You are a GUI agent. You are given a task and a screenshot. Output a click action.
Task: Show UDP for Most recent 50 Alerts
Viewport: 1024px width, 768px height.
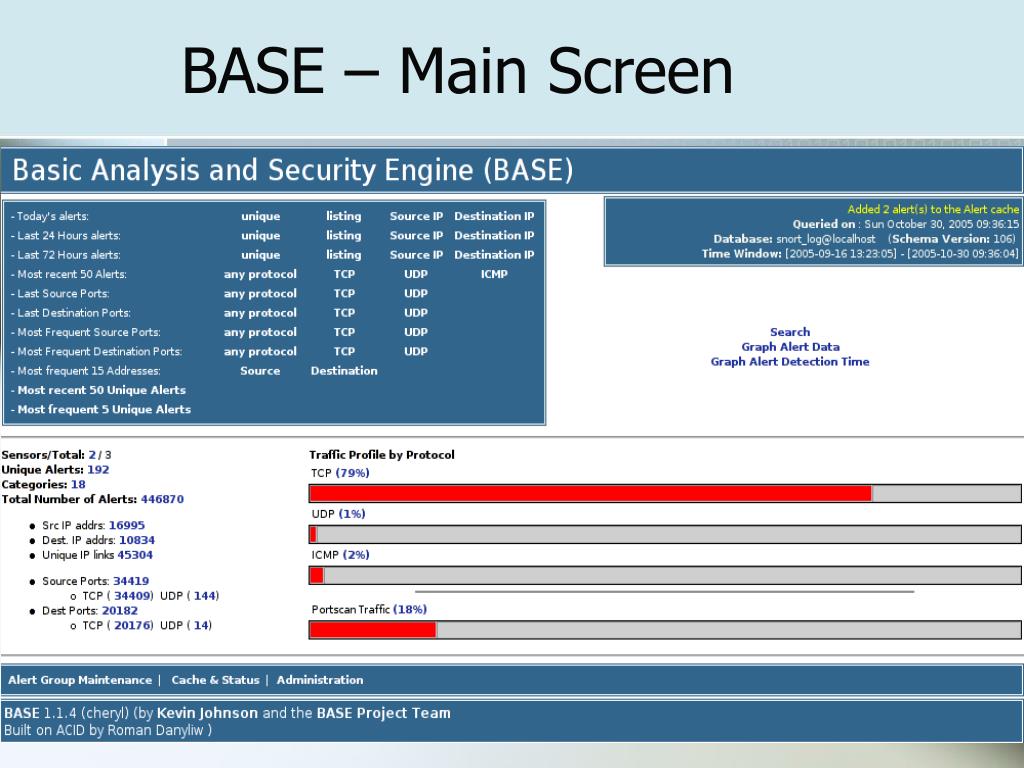point(416,274)
